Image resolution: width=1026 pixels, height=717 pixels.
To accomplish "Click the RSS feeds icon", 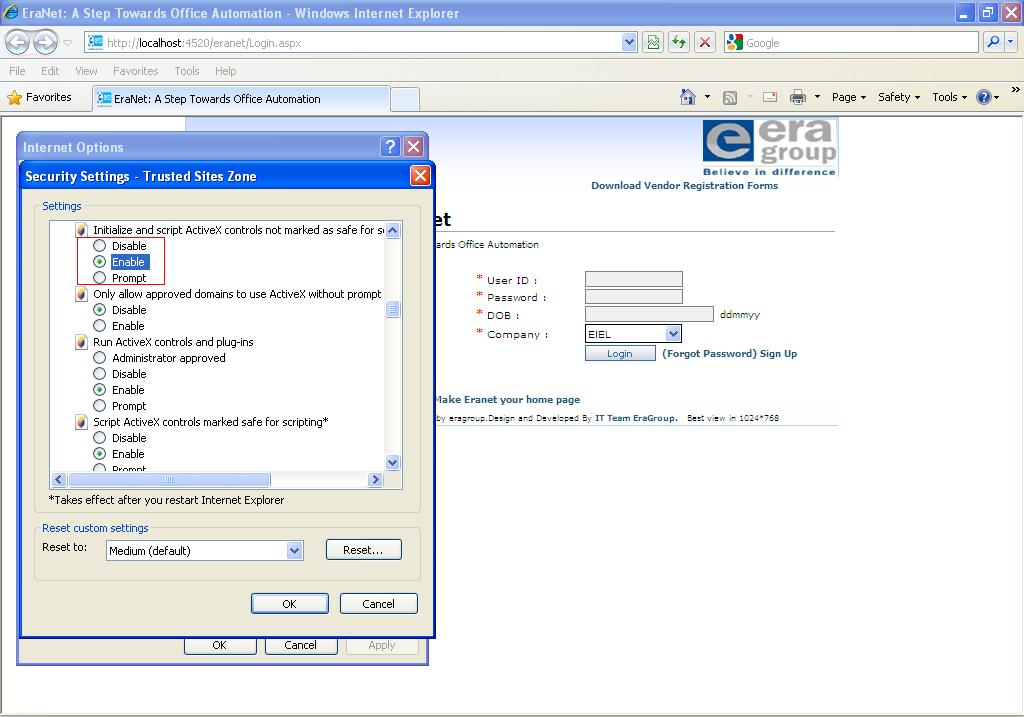I will (x=730, y=97).
